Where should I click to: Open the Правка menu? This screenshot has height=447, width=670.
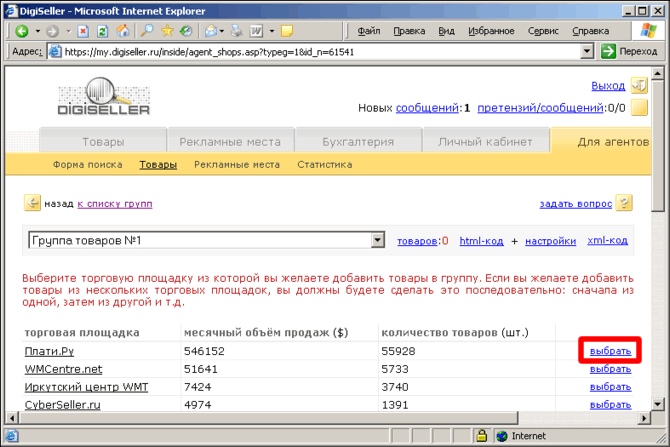(x=409, y=31)
